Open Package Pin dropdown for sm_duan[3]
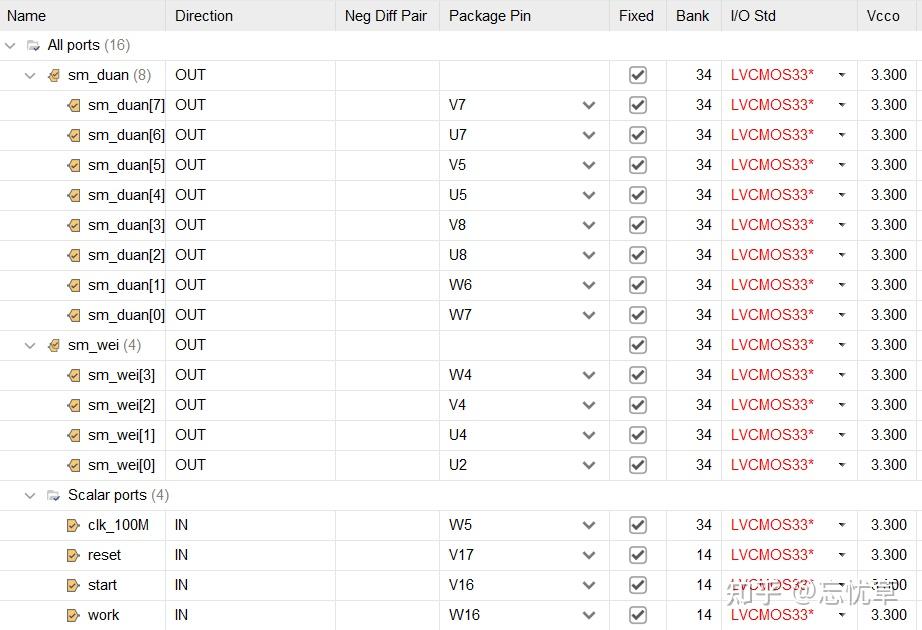Screen dimensions: 922x630 (x=589, y=225)
